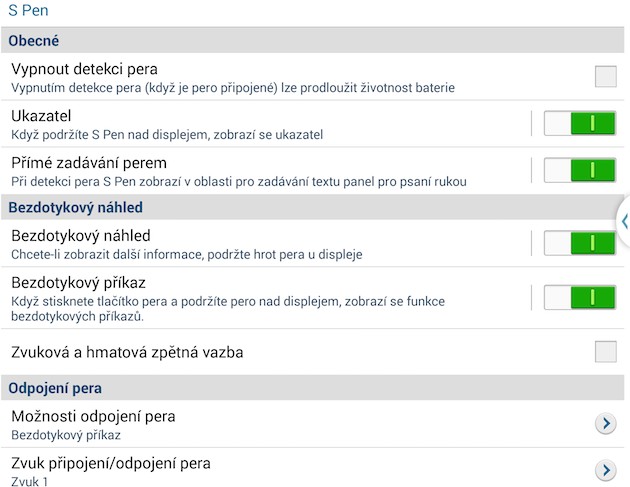Open Zvuk připojení/odpojení pera option
The width and height of the screenshot is (630, 487).
312,468
